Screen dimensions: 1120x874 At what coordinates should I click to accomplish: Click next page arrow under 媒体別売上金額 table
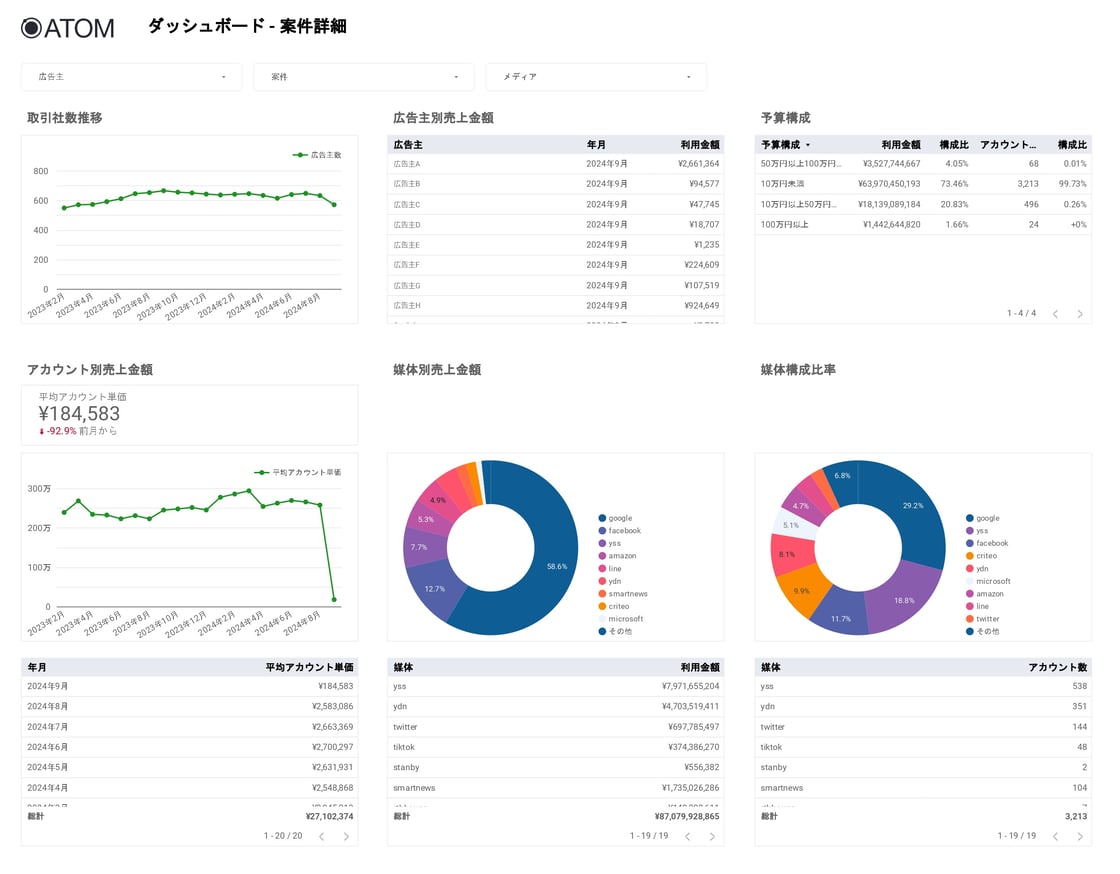click(x=711, y=837)
